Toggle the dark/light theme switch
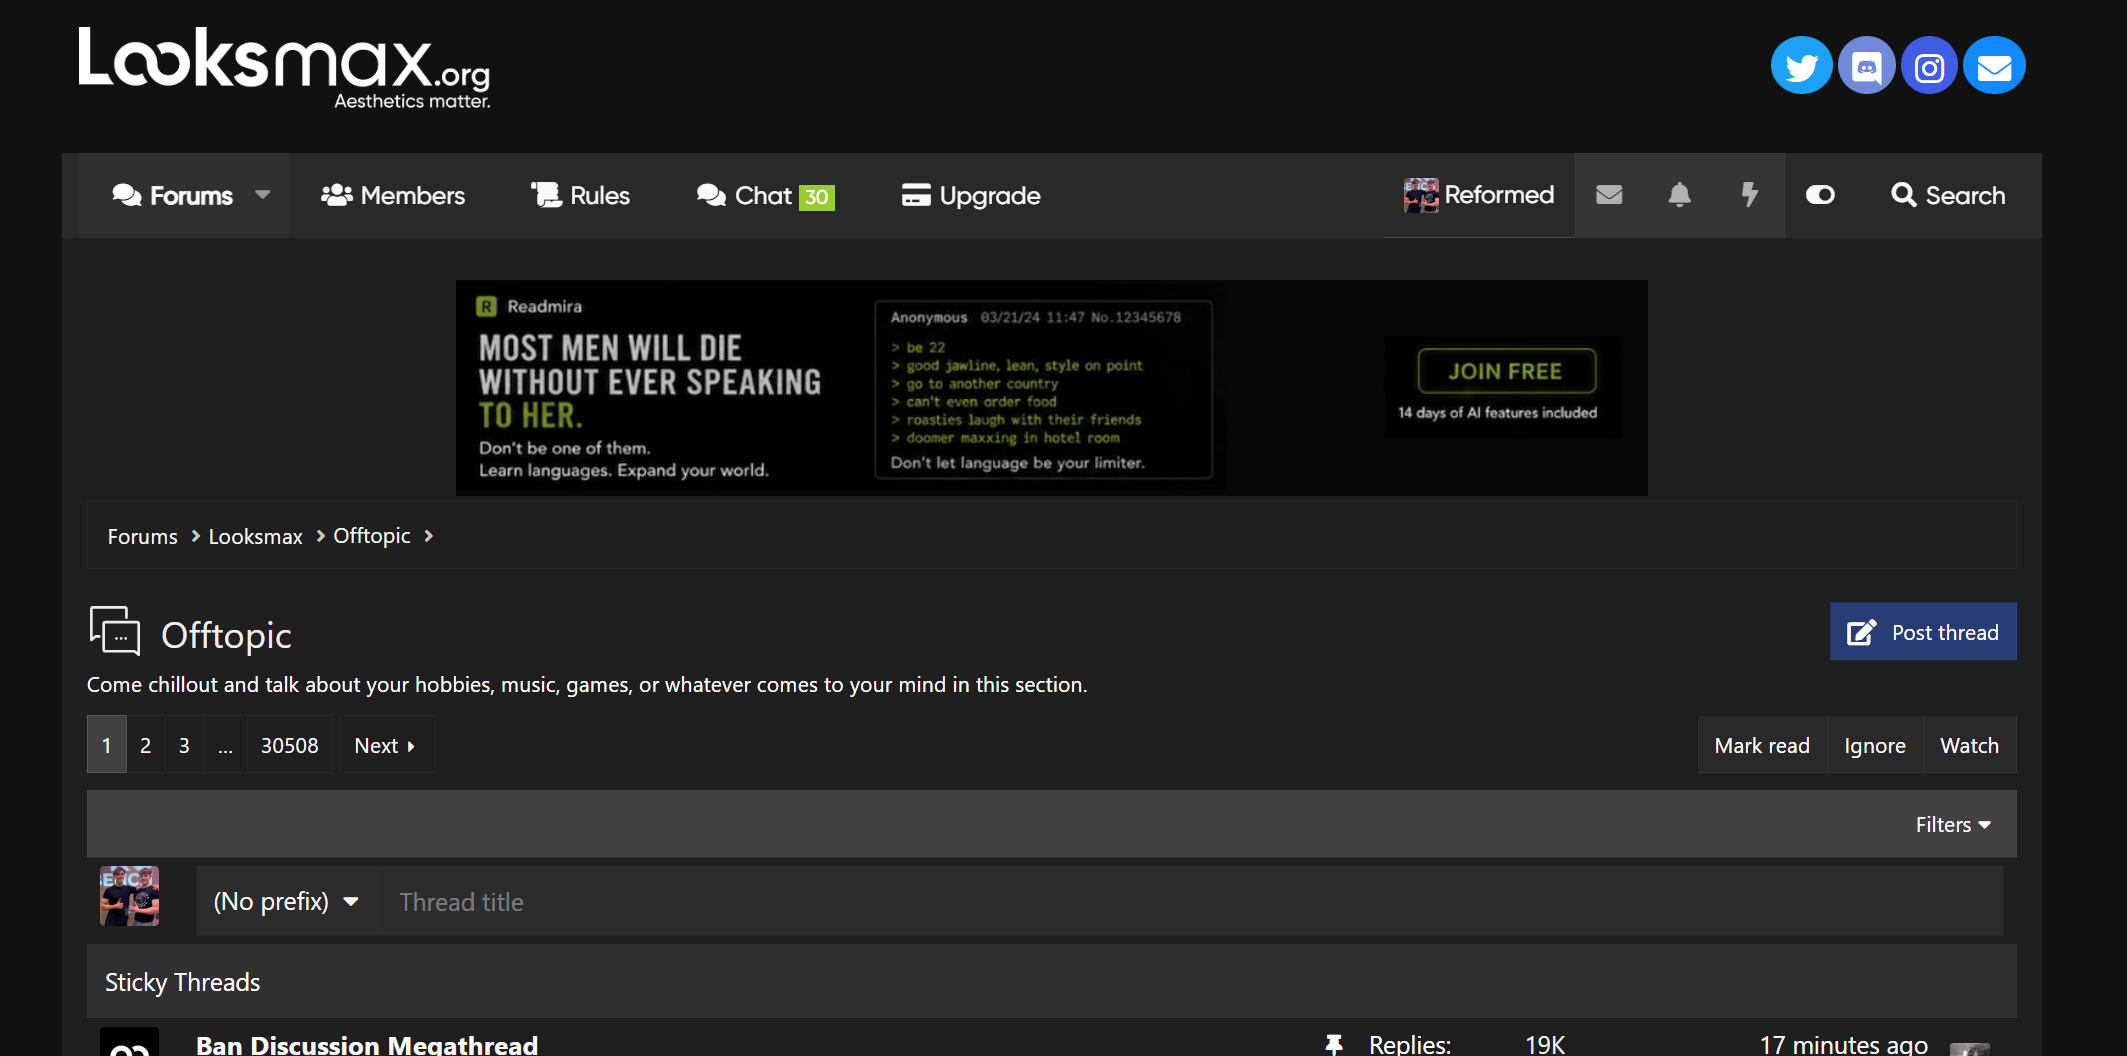2127x1056 pixels. pos(1820,195)
